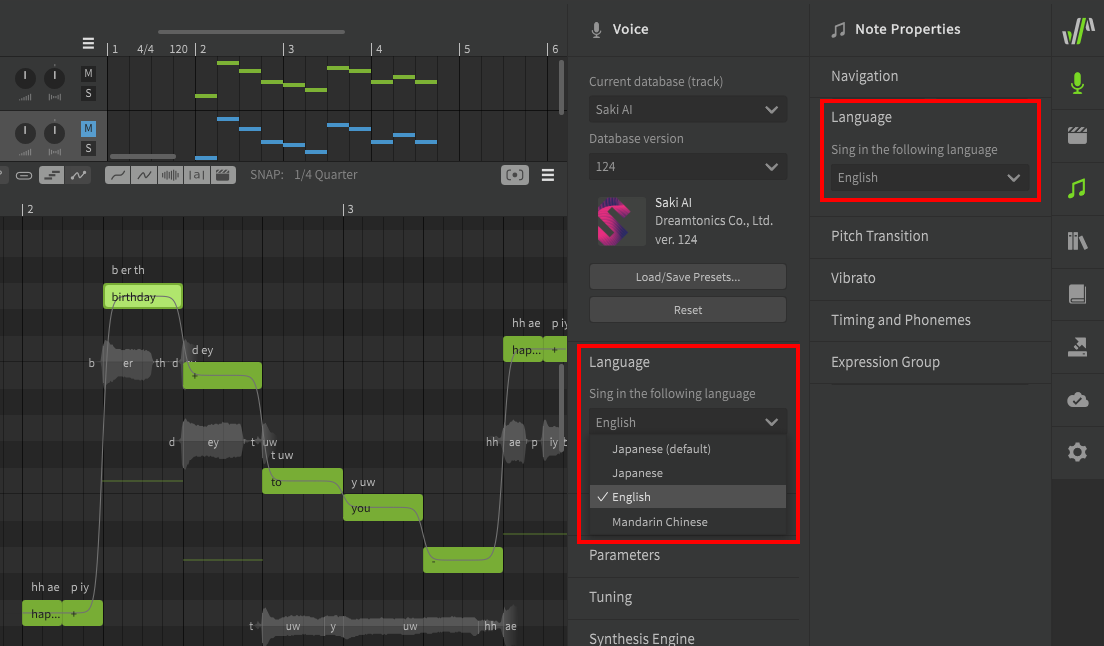
Task: Collapse the Voice panel Language section header
Action: pos(619,362)
